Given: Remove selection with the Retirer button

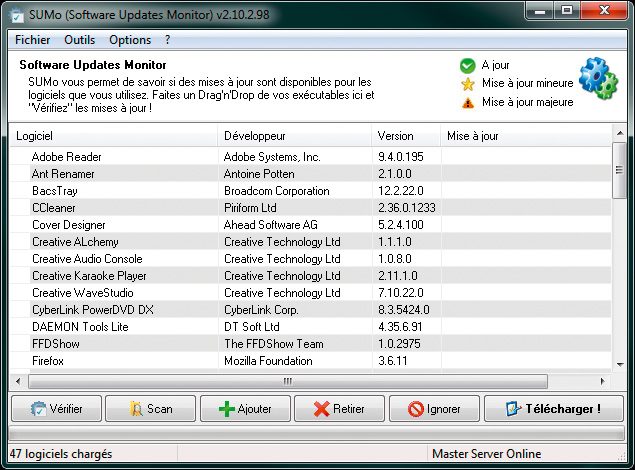Looking at the screenshot, I should coord(338,408).
